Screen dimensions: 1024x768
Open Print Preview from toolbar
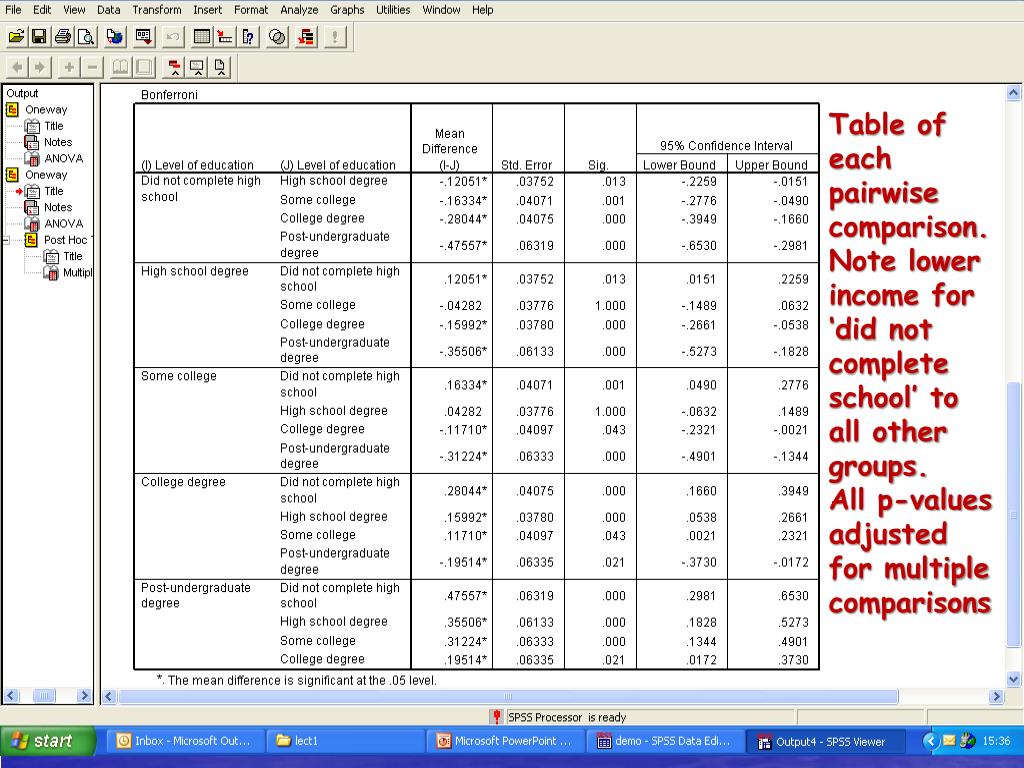click(86, 37)
